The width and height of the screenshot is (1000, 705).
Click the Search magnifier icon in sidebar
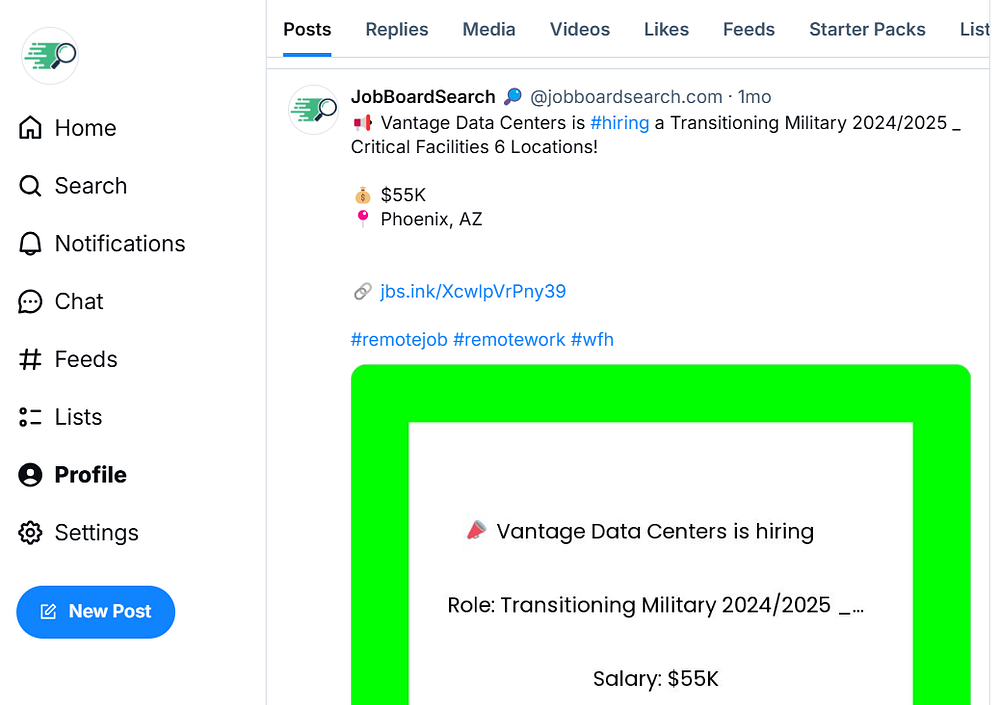click(x=30, y=186)
